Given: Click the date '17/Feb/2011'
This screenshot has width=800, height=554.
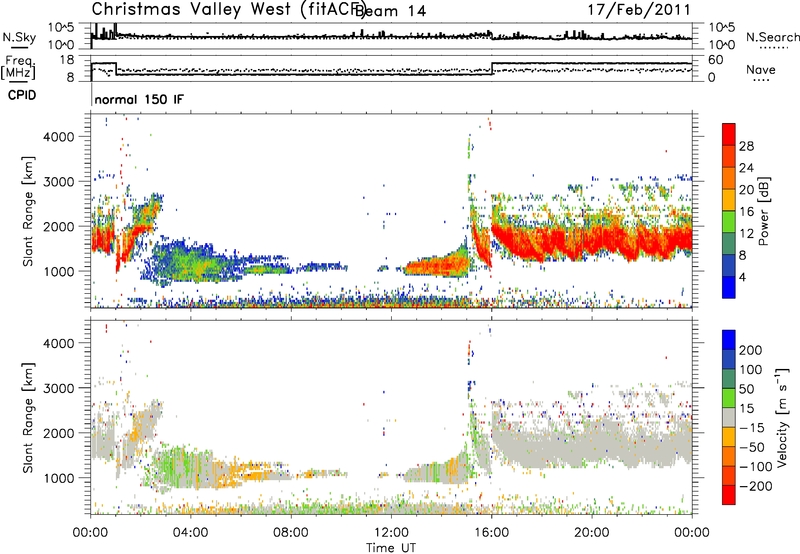Looking at the screenshot, I should [639, 9].
